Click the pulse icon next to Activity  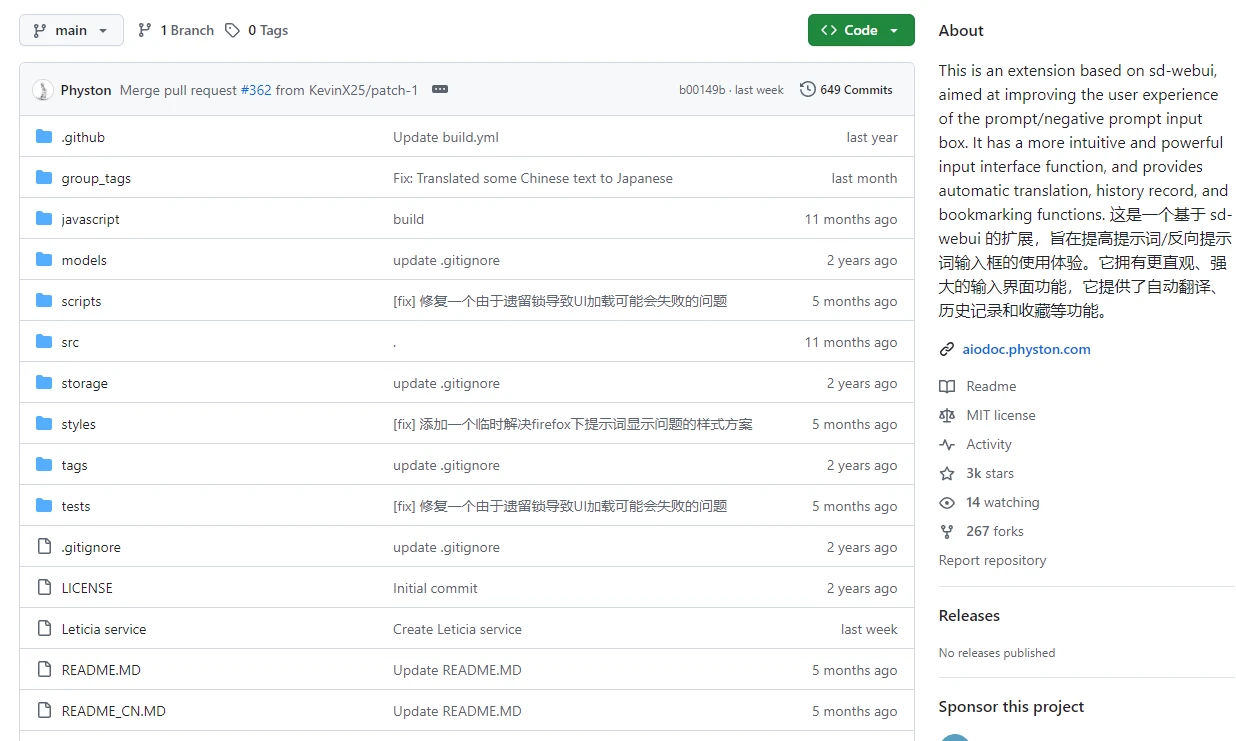[x=947, y=444]
